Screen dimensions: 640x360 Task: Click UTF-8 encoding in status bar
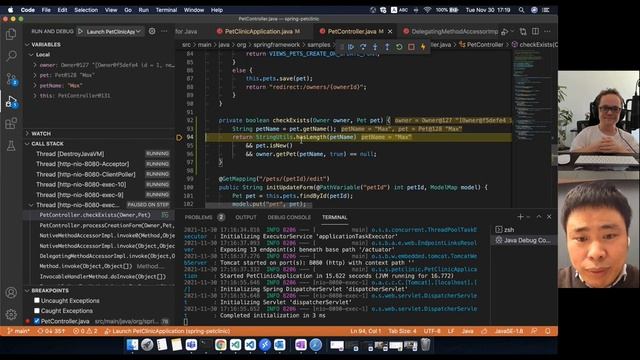[431, 331]
